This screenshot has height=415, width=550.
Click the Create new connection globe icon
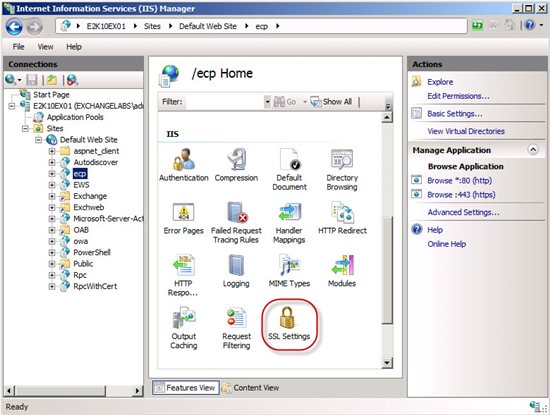(11, 80)
